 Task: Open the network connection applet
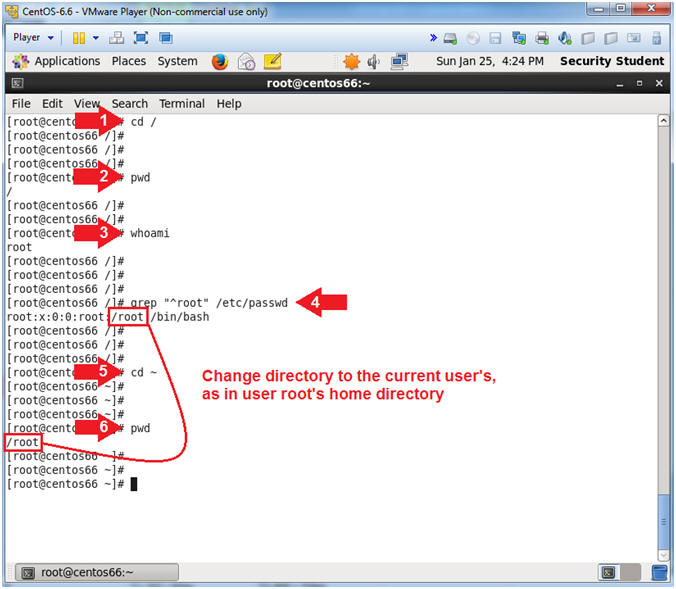(399, 62)
